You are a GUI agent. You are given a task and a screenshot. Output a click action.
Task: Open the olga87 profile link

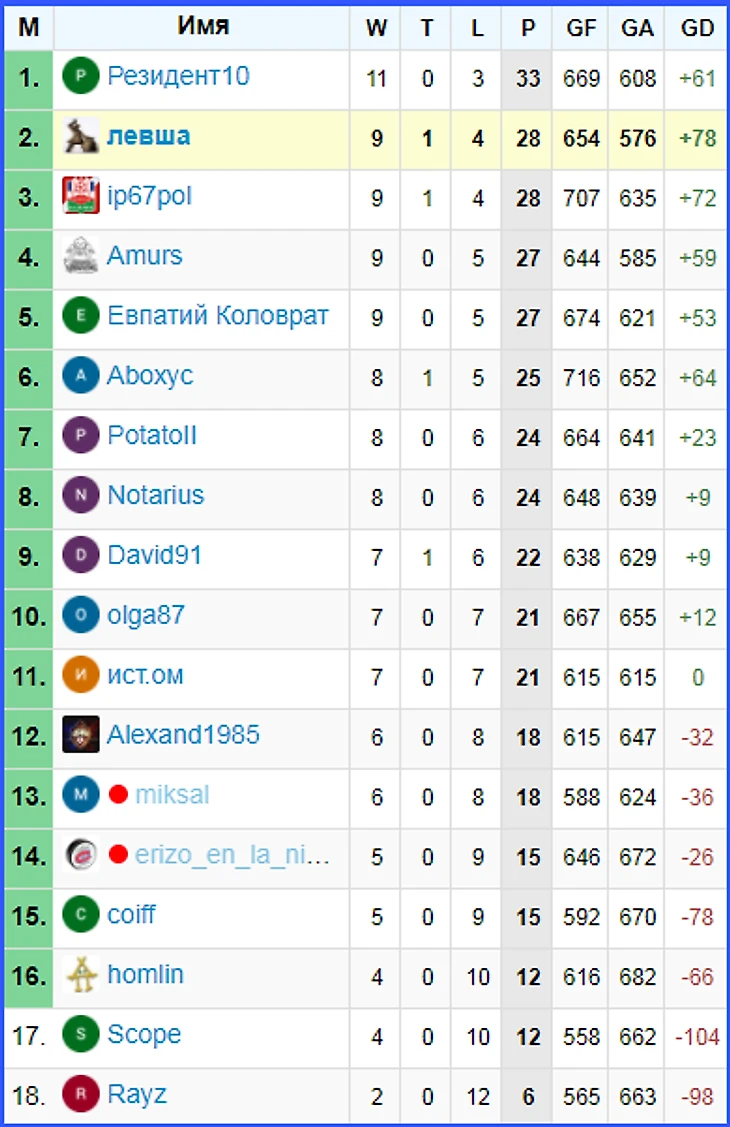[x=146, y=615]
